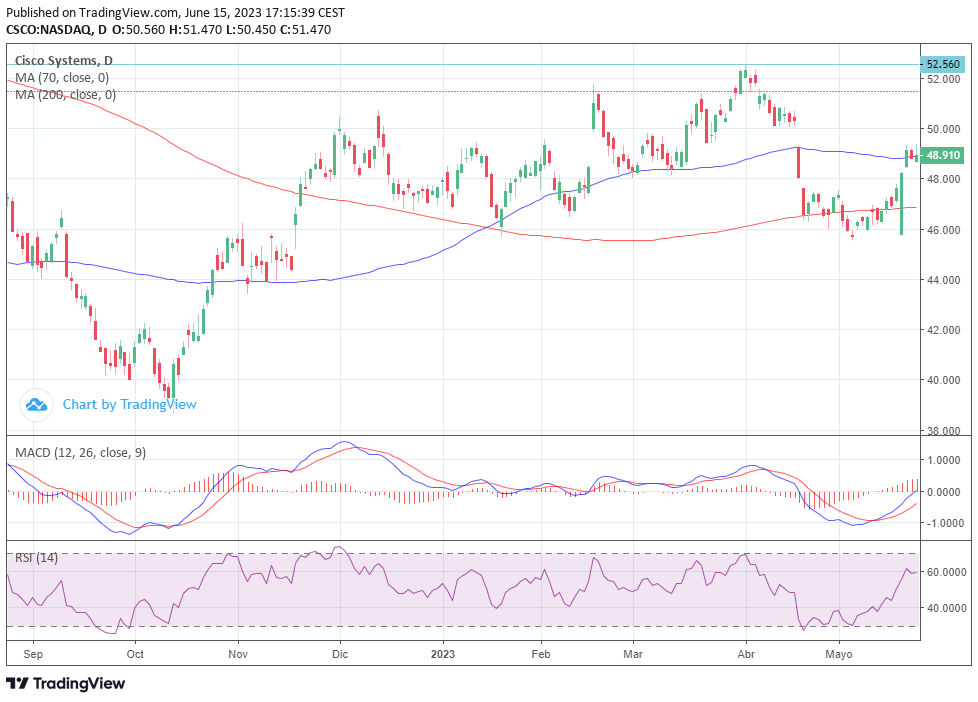
Task: Click the open price 'O:50.560' in header
Action: (x=138, y=29)
